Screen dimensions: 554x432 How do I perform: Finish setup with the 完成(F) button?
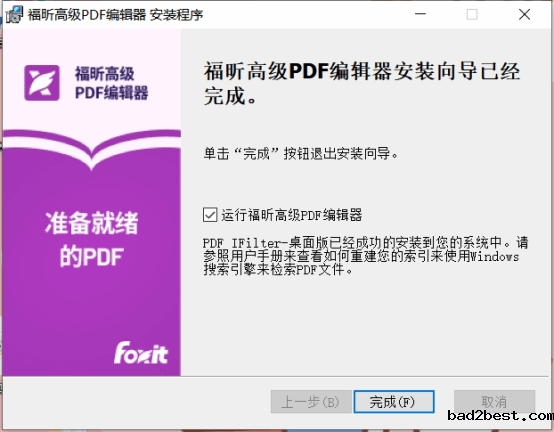coord(394,402)
